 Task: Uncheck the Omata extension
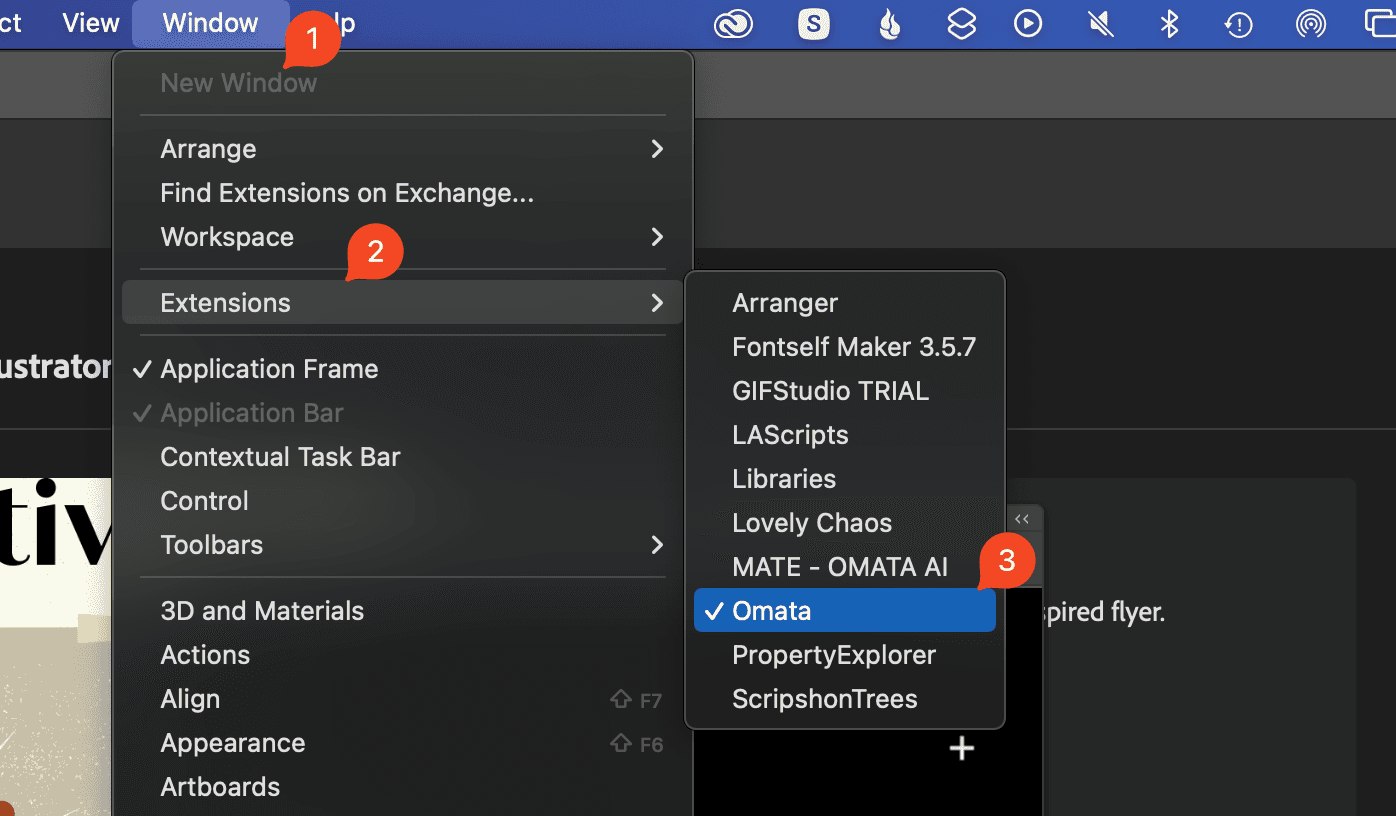845,611
